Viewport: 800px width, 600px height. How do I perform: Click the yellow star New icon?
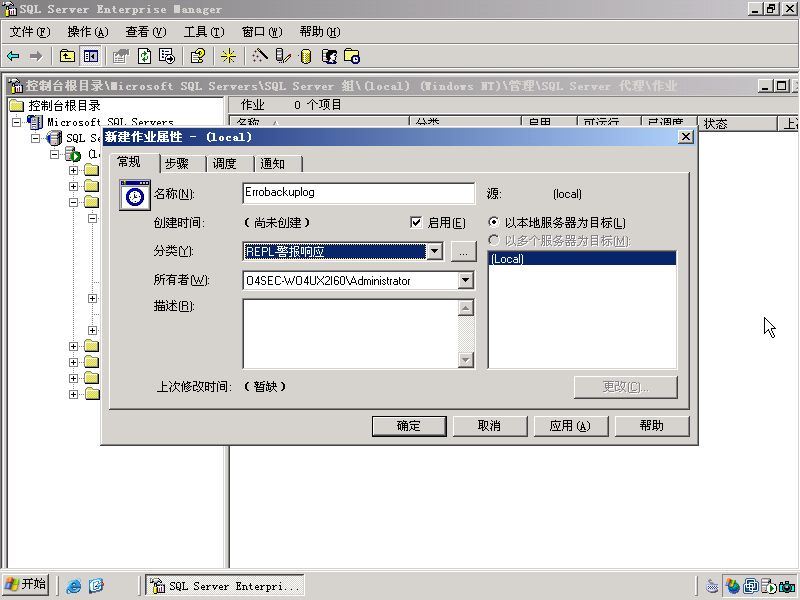228,56
